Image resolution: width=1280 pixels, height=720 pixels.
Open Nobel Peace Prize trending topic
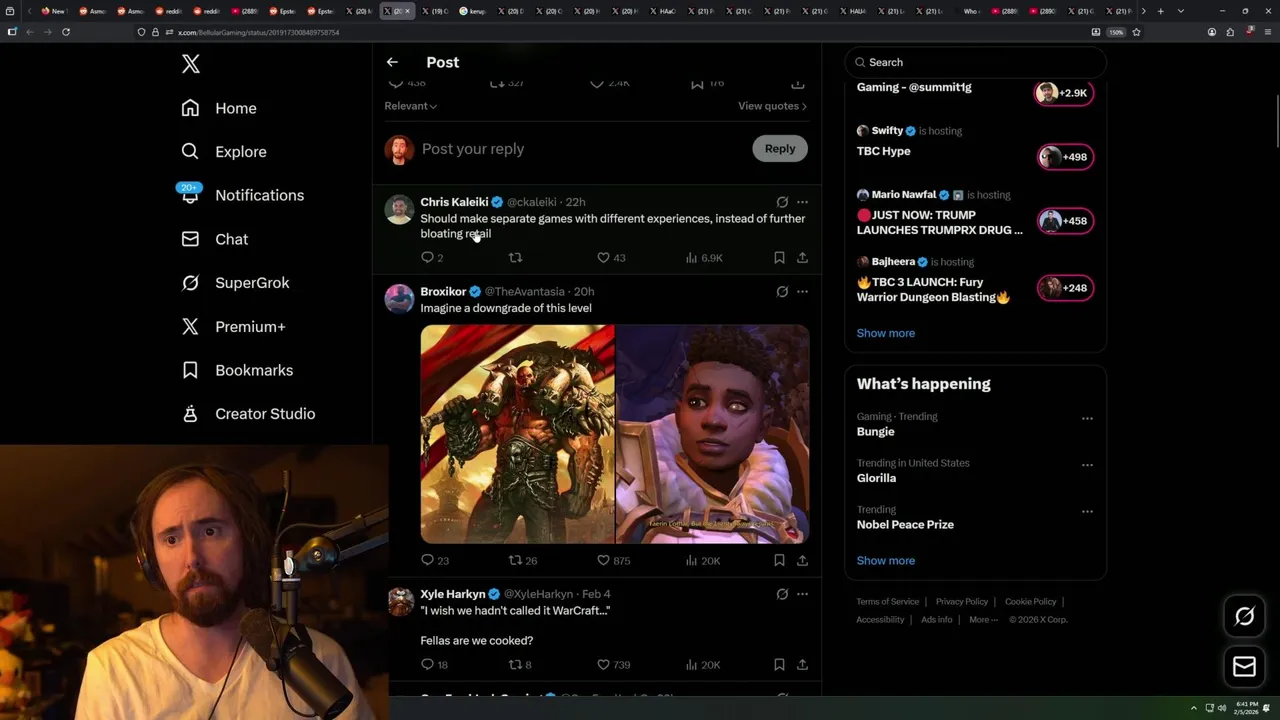coord(905,525)
